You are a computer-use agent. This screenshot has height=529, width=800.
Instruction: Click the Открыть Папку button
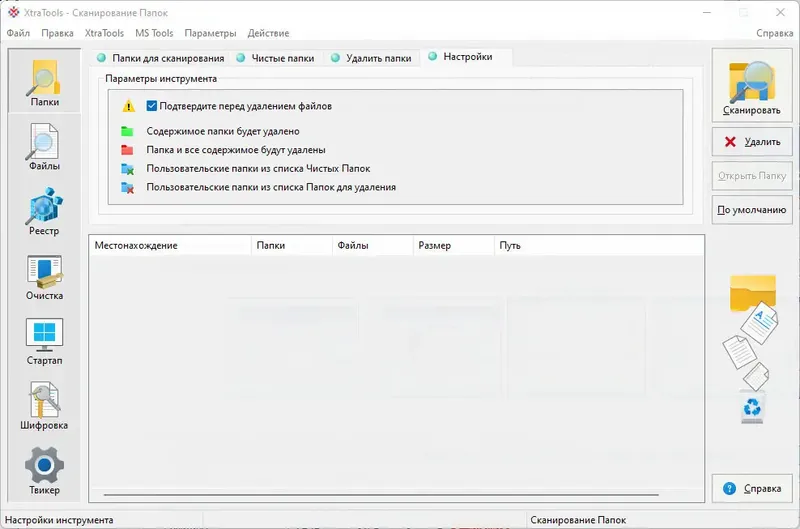752,175
